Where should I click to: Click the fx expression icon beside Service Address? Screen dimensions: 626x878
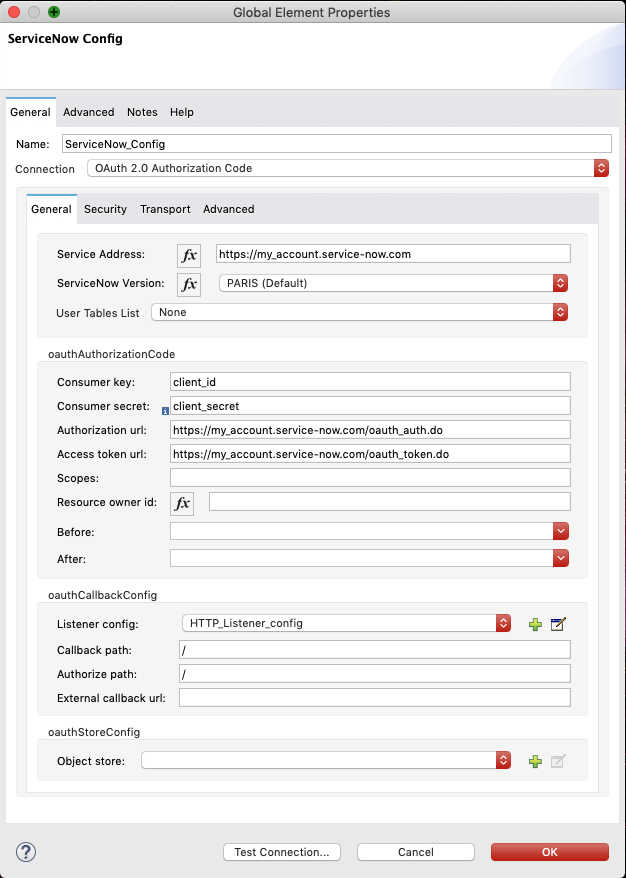click(x=189, y=255)
